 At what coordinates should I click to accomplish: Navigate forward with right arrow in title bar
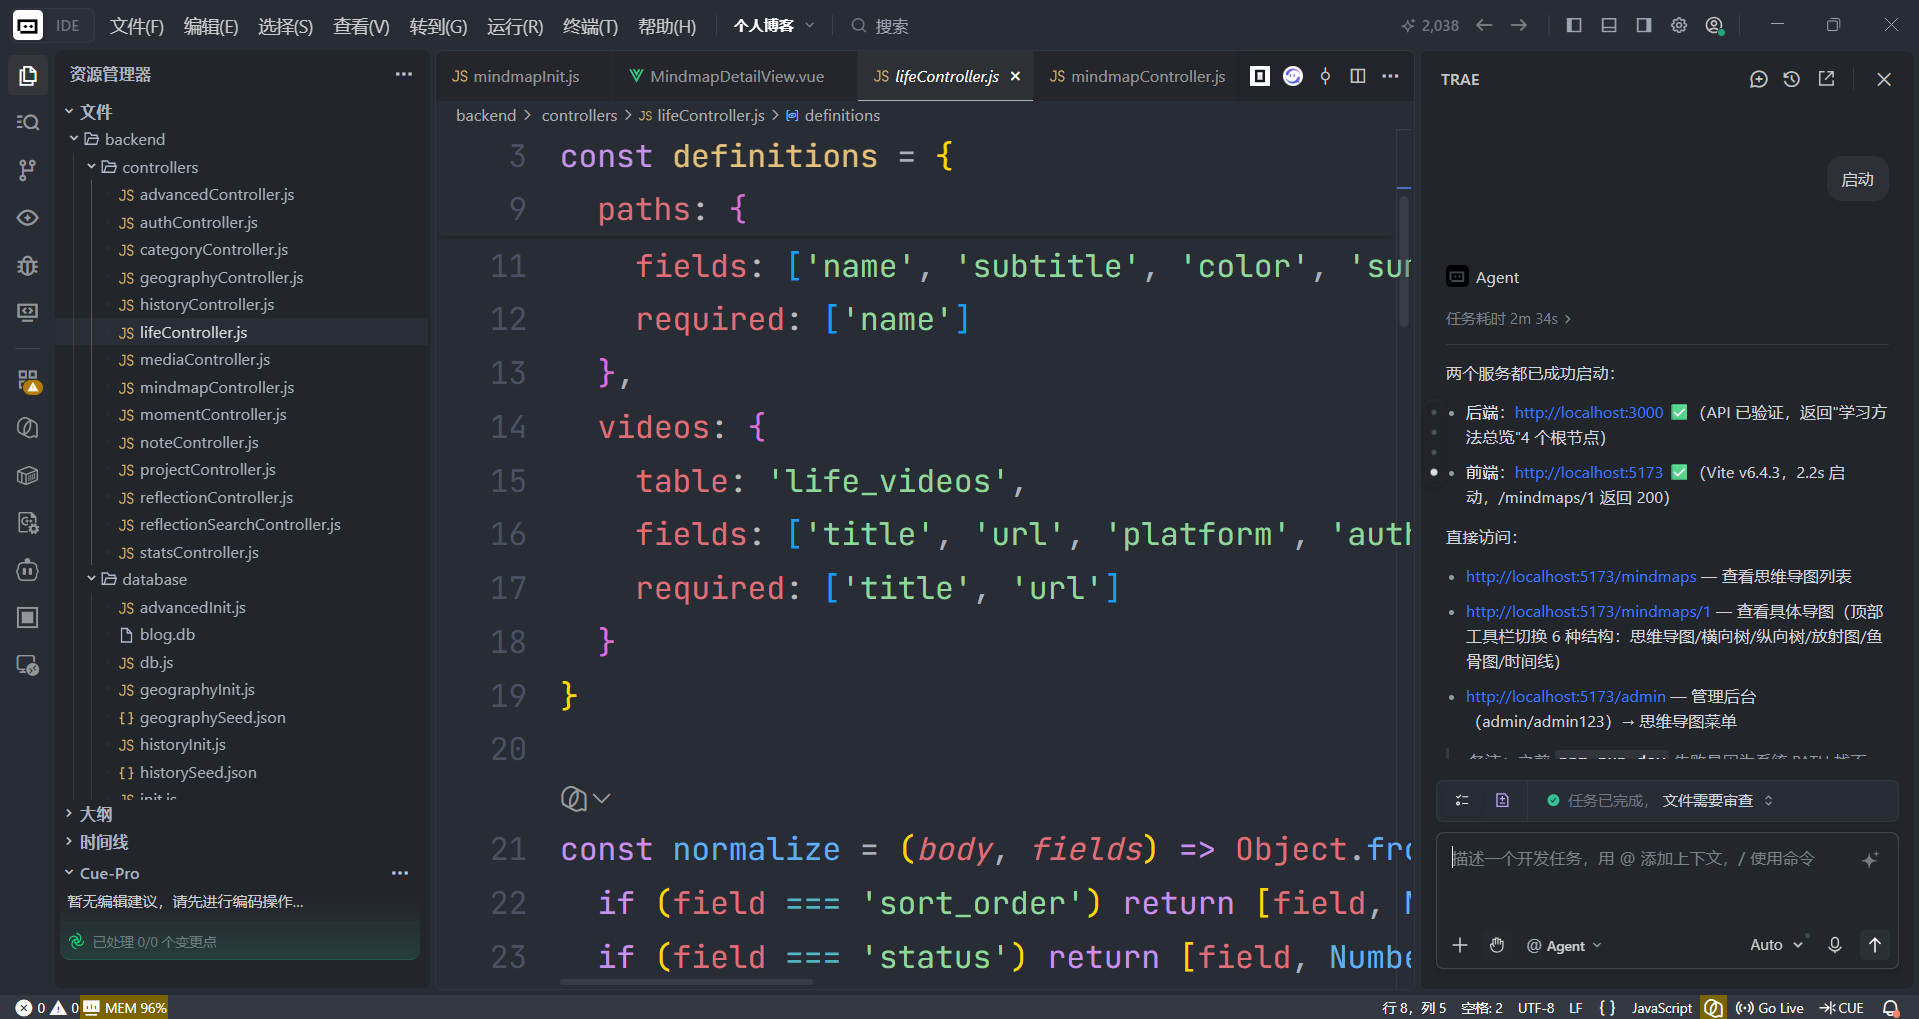click(1519, 25)
